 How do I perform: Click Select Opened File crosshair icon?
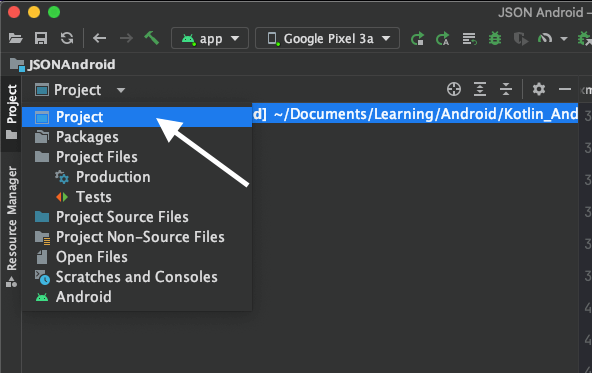coord(454,89)
